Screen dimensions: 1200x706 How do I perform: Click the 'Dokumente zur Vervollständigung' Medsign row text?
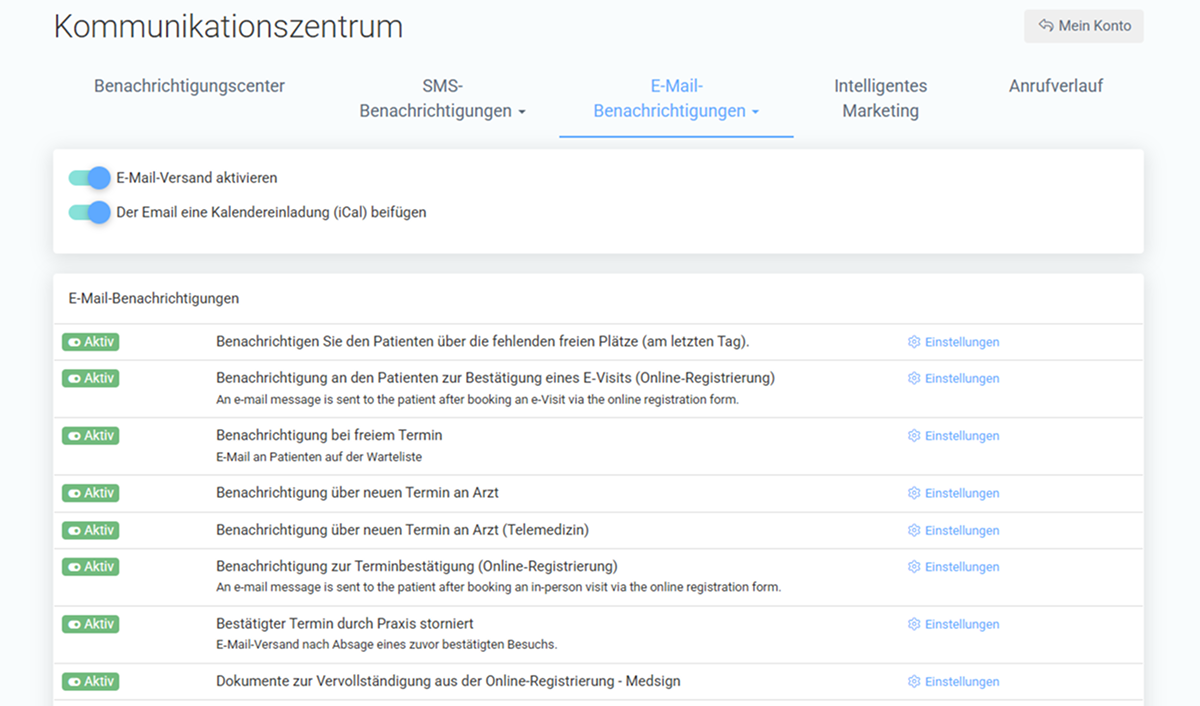tap(449, 681)
